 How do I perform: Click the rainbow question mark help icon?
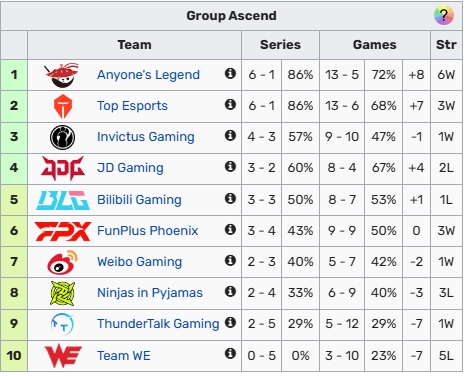tap(444, 15)
